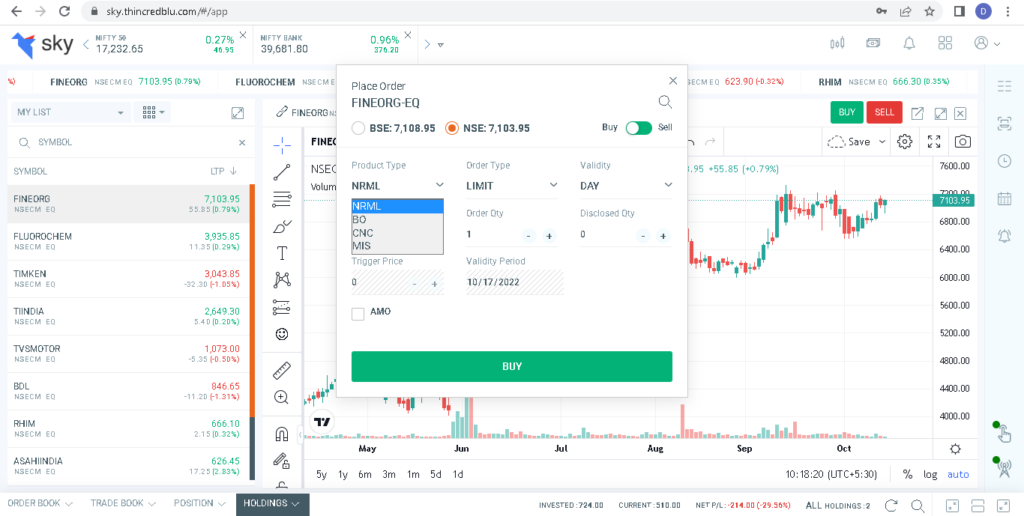
Task: Set the chart range to 6m
Action: (364, 475)
